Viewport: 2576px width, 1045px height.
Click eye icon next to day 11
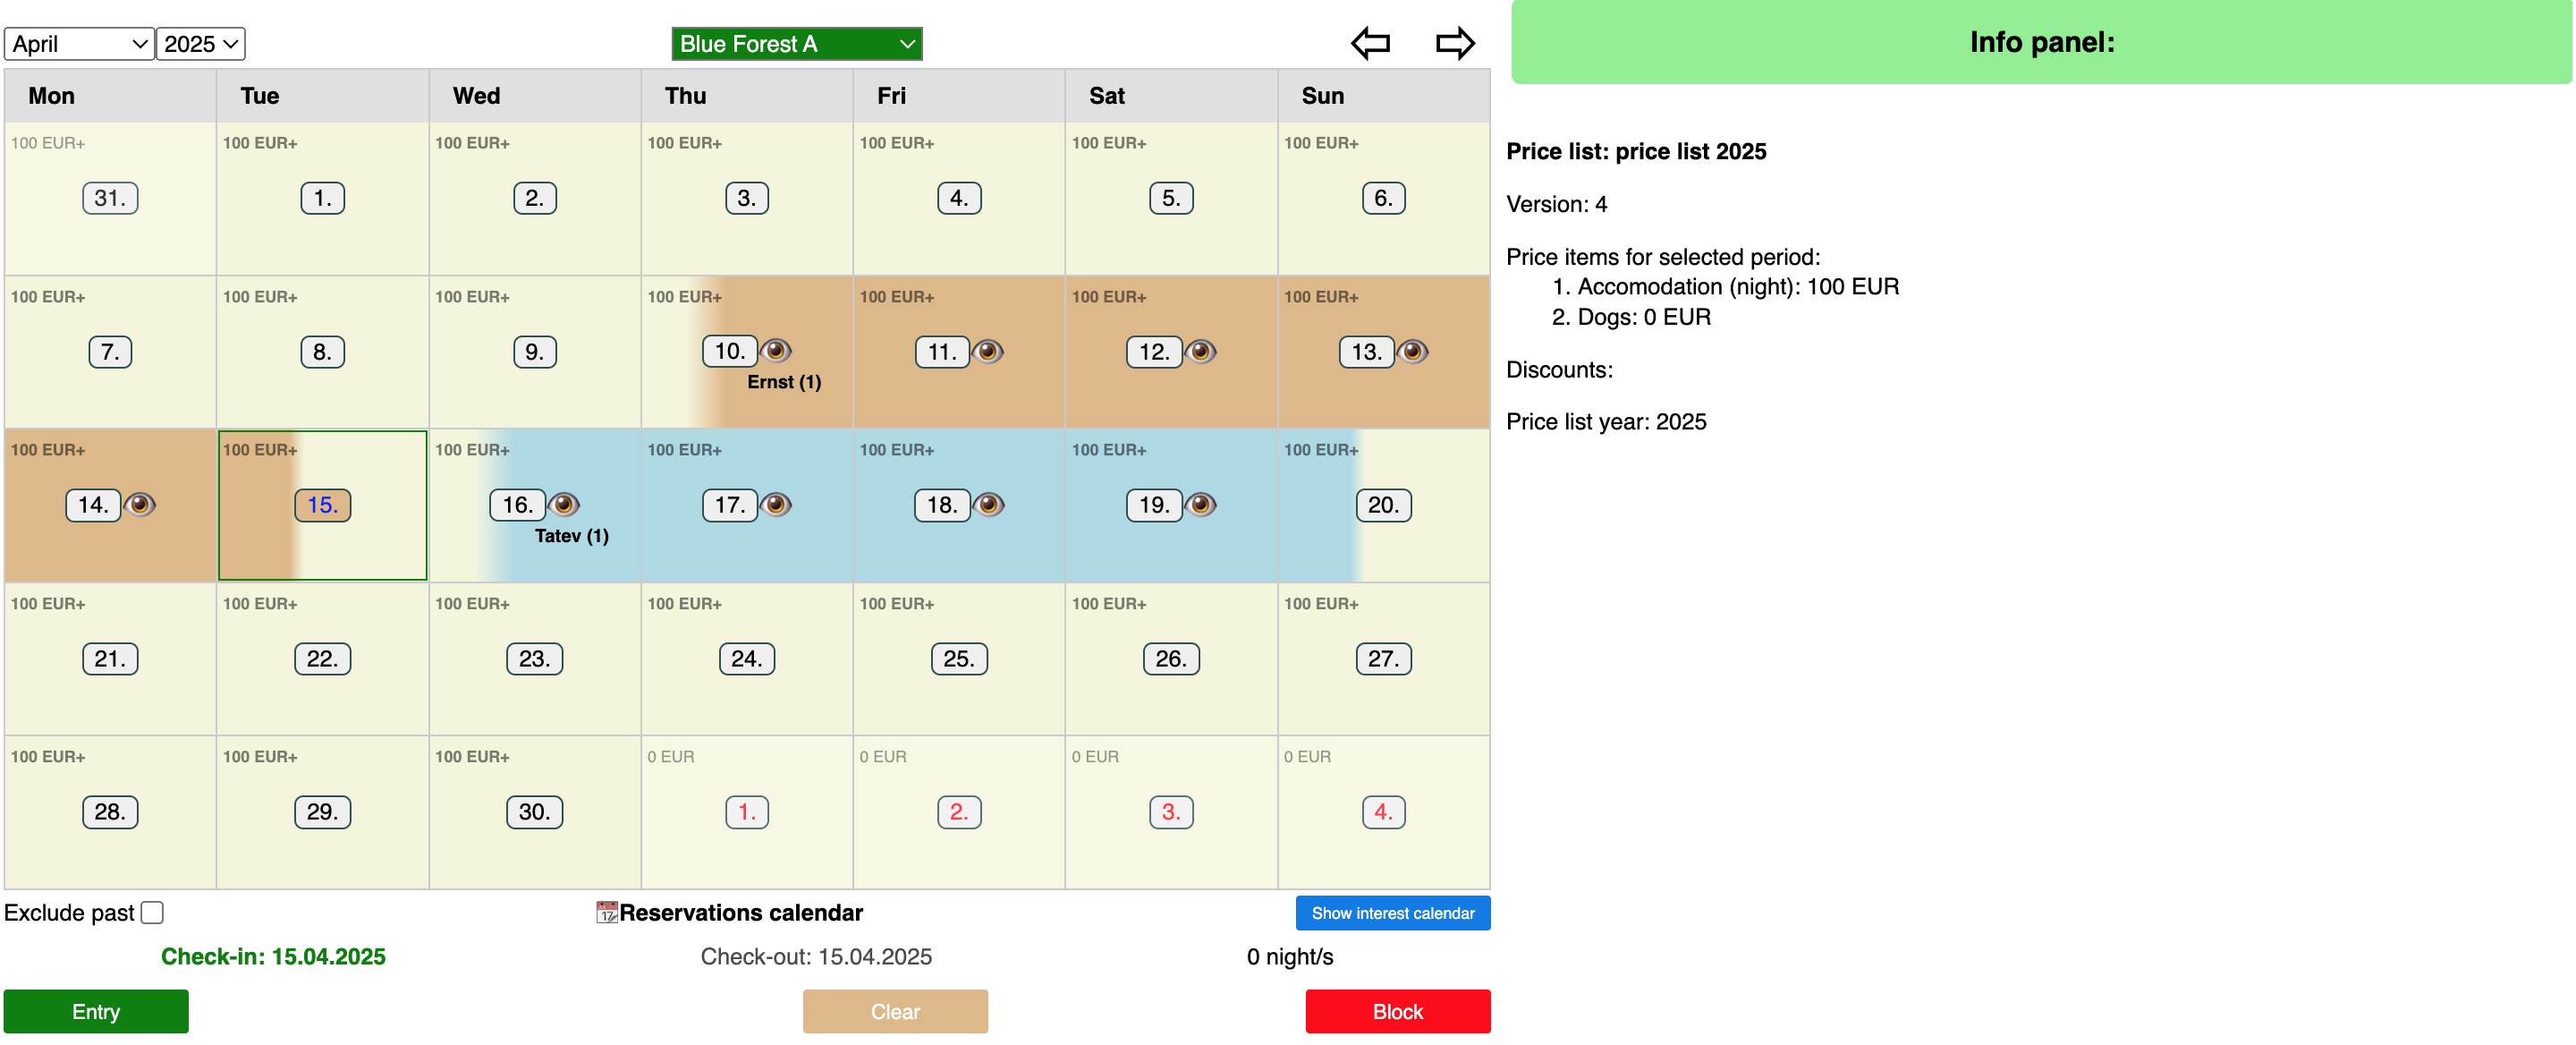[x=988, y=351]
